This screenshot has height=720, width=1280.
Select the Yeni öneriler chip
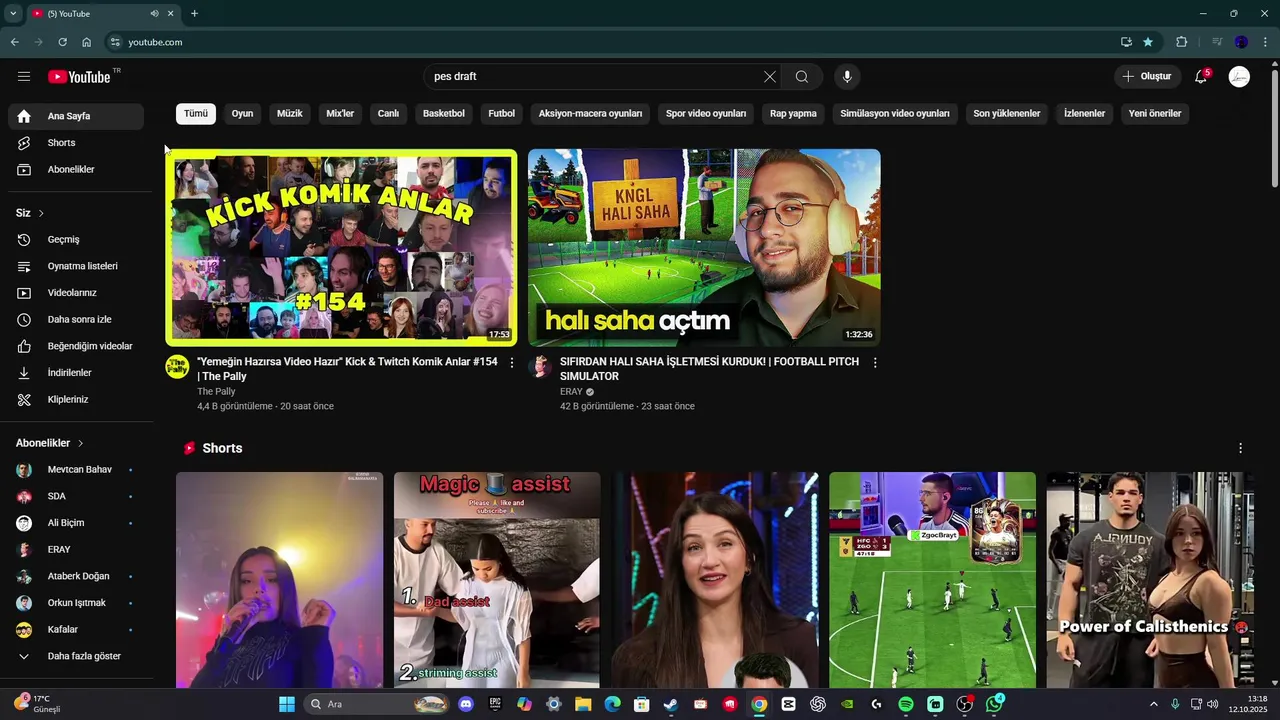[1155, 114]
